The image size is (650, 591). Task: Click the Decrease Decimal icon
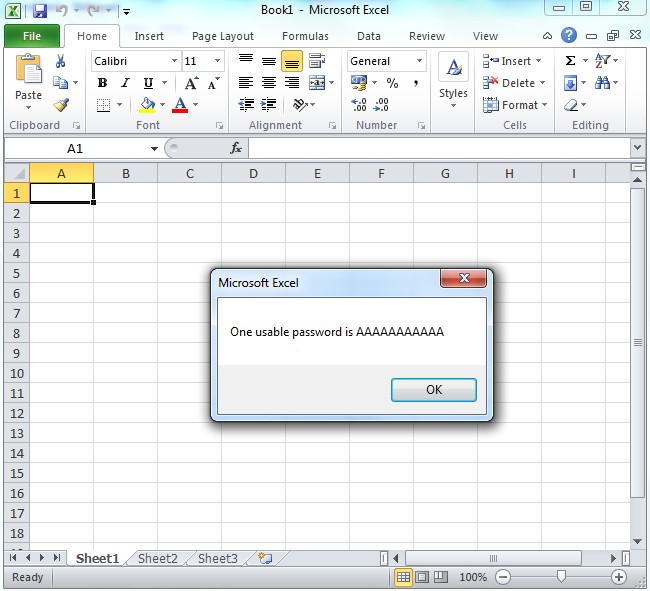pos(381,104)
